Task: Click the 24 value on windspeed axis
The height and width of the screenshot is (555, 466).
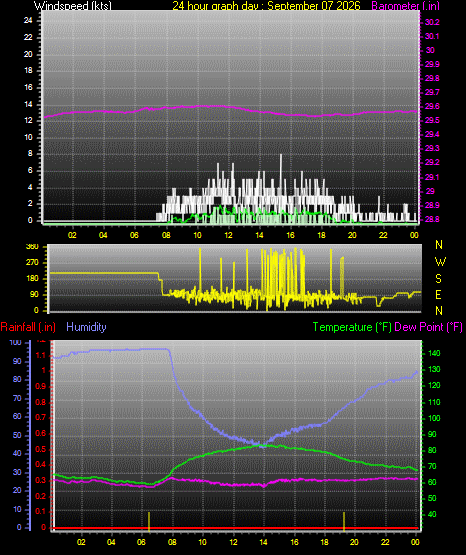Action: (x=28, y=20)
